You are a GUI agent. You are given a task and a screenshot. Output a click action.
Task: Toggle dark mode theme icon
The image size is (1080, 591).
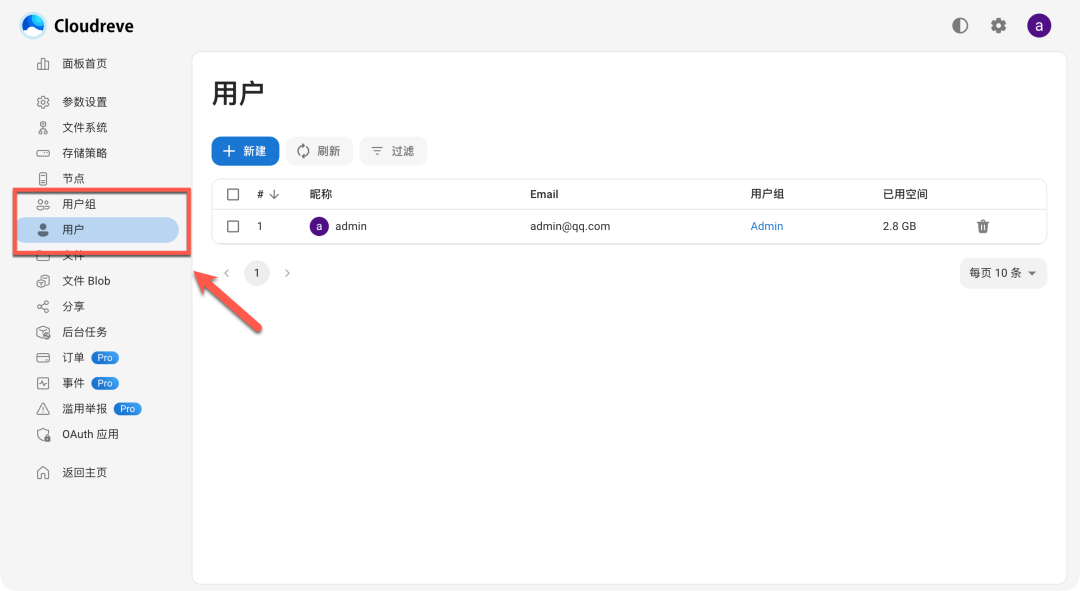pyautogui.click(x=960, y=26)
